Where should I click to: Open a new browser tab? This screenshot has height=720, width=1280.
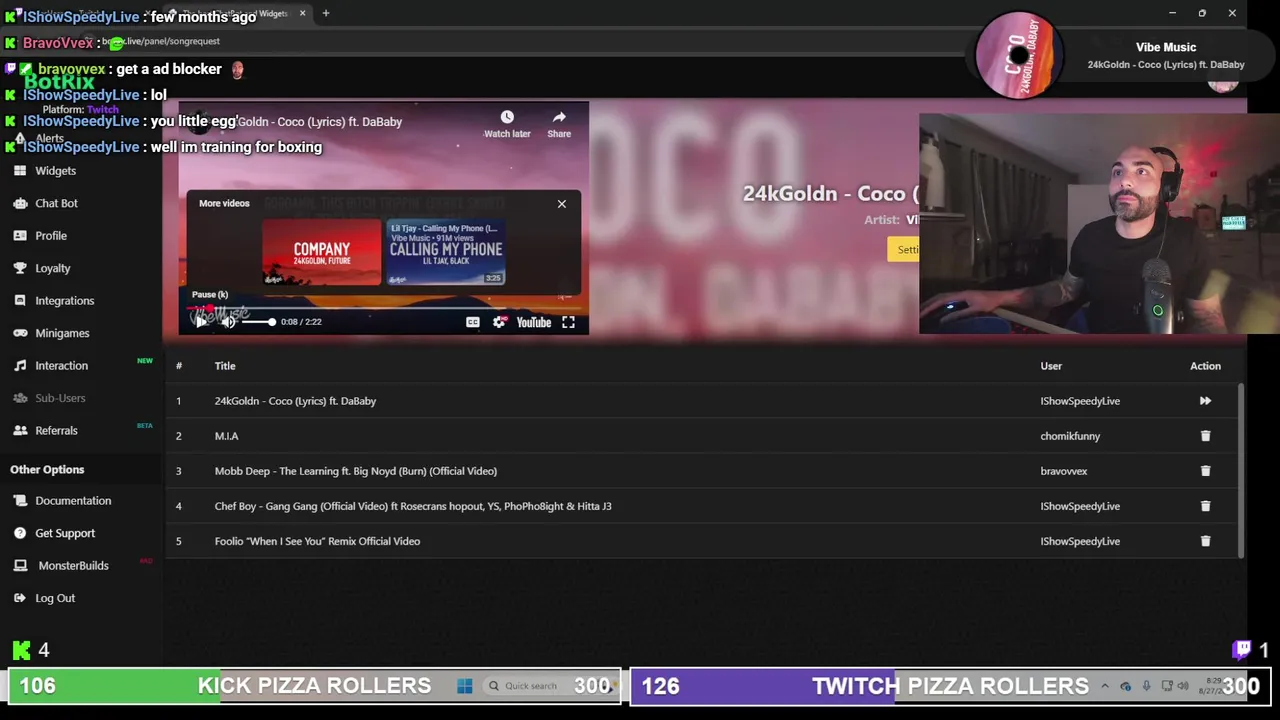pos(326,13)
